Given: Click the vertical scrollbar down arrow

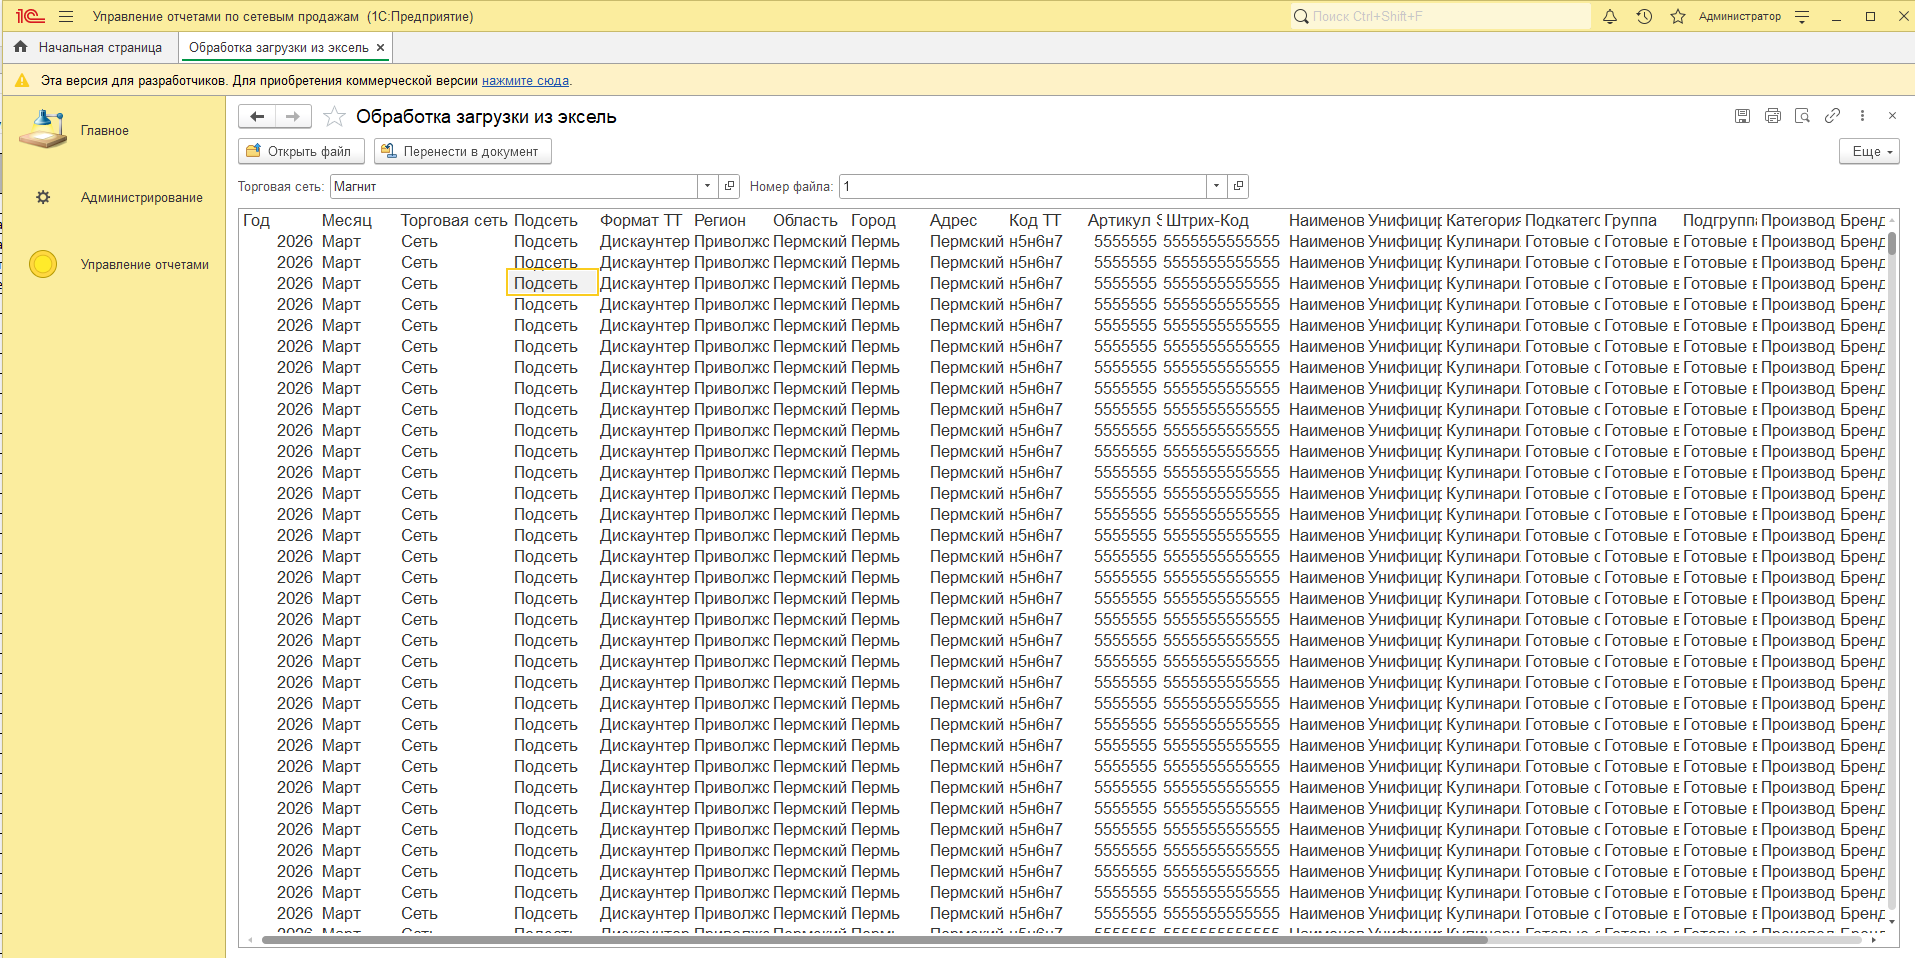Looking at the screenshot, I should click(1890, 921).
